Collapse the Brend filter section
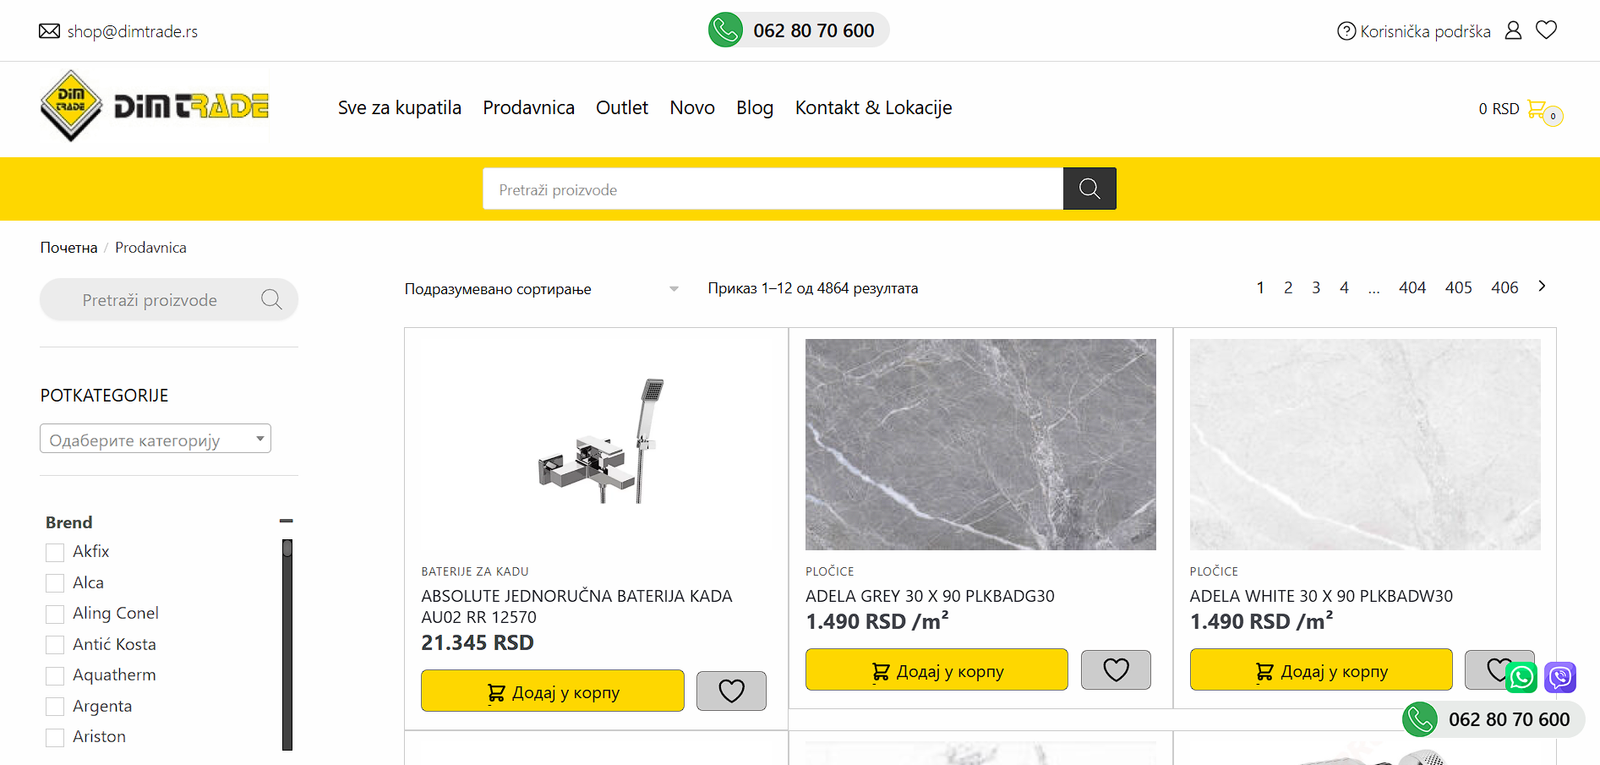 [286, 521]
